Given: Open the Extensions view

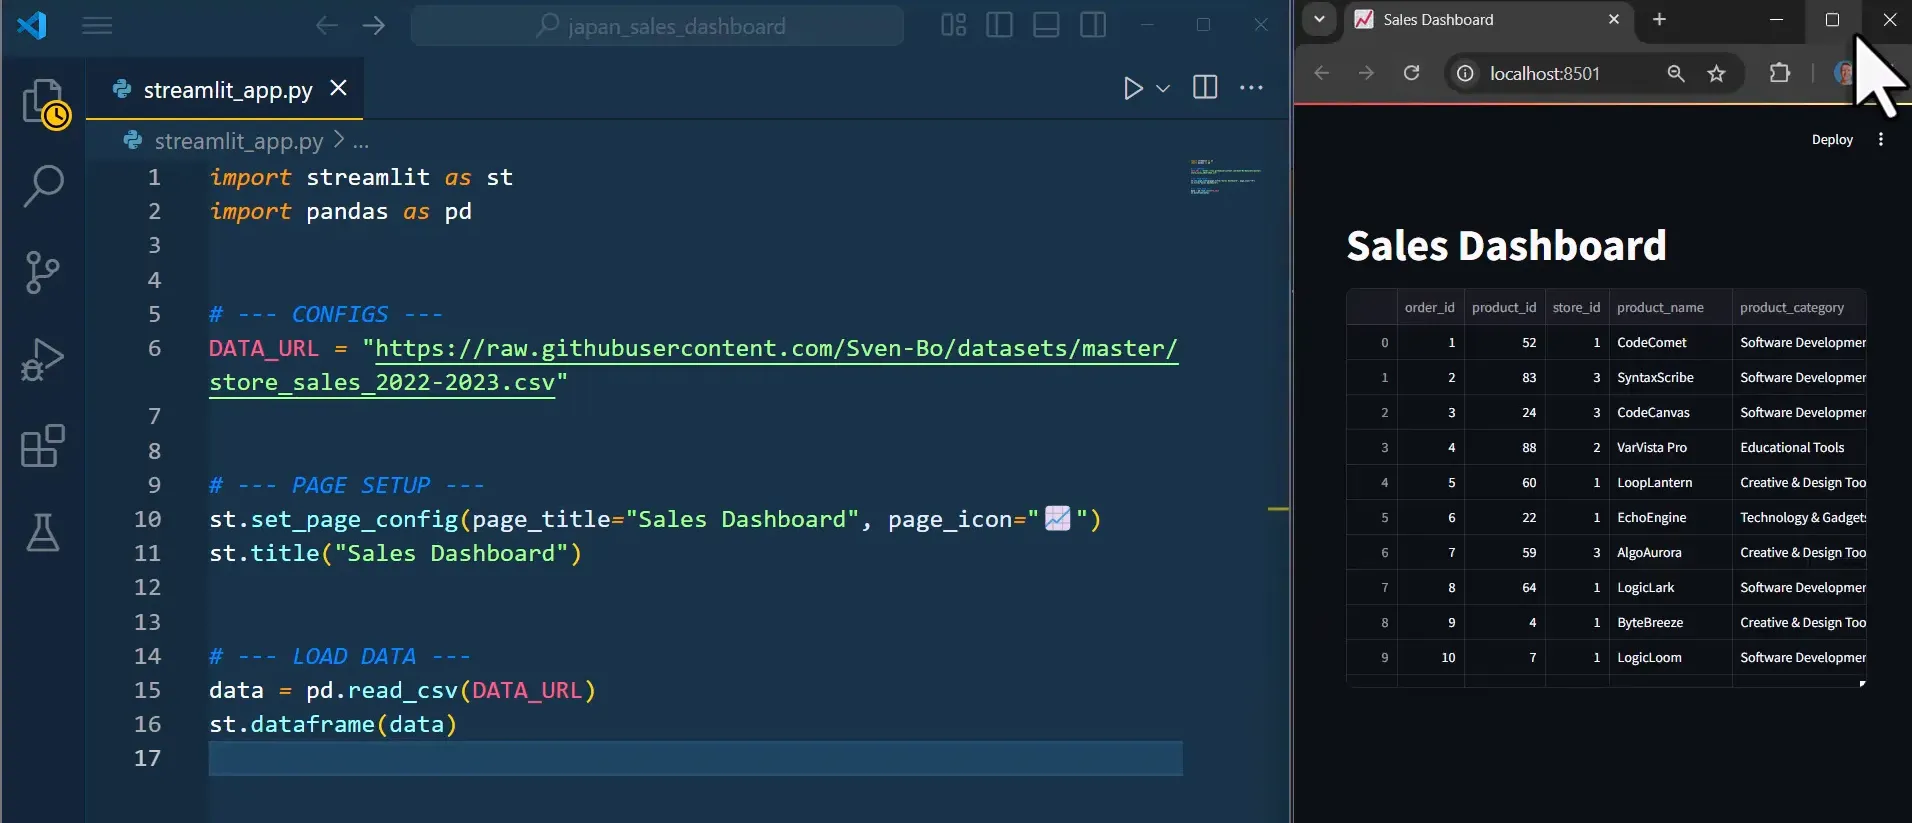Looking at the screenshot, I should pos(43,445).
